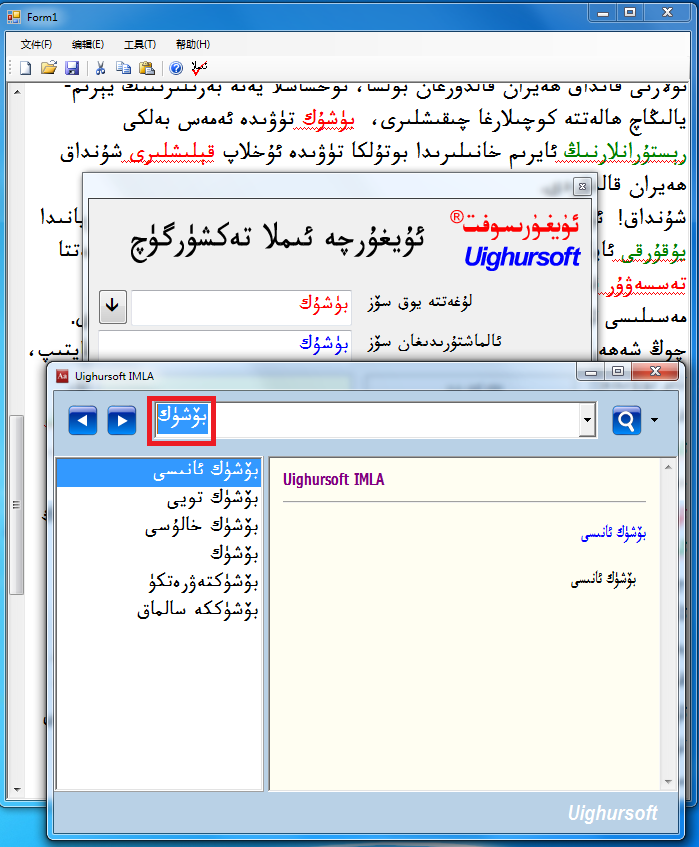Select list entry 'بۆشۈكتەۋرەتكۈ'
This screenshot has width=699, height=847.
[x=159, y=582]
